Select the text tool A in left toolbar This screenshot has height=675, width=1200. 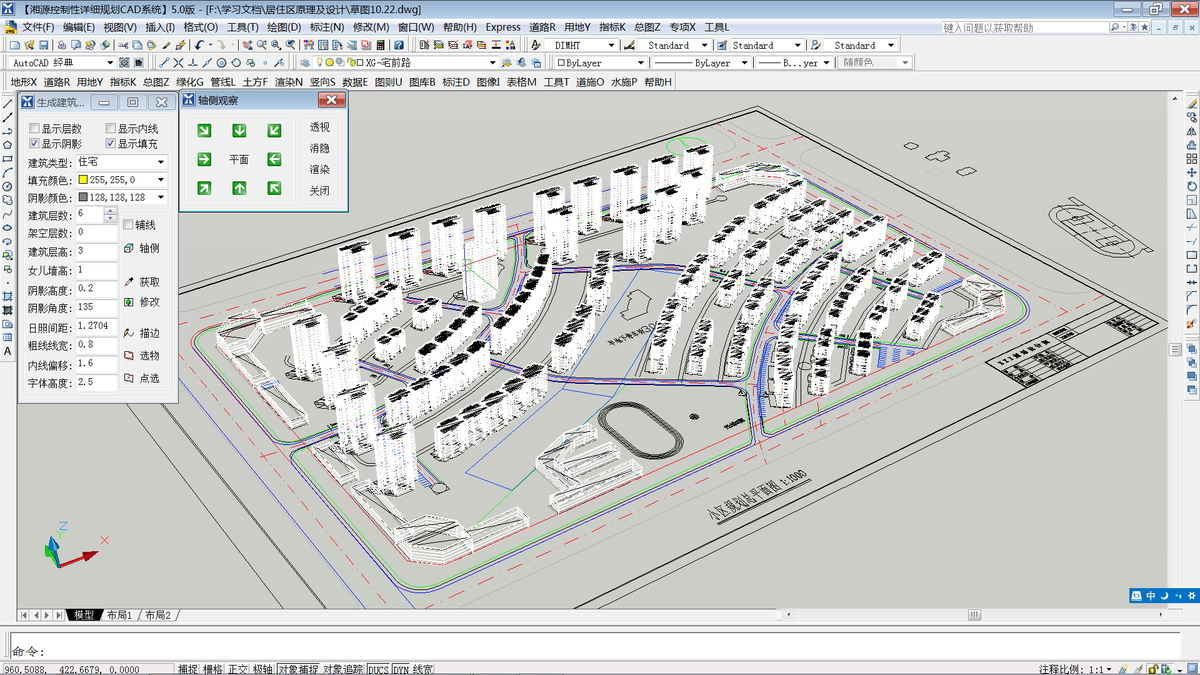[x=7, y=352]
